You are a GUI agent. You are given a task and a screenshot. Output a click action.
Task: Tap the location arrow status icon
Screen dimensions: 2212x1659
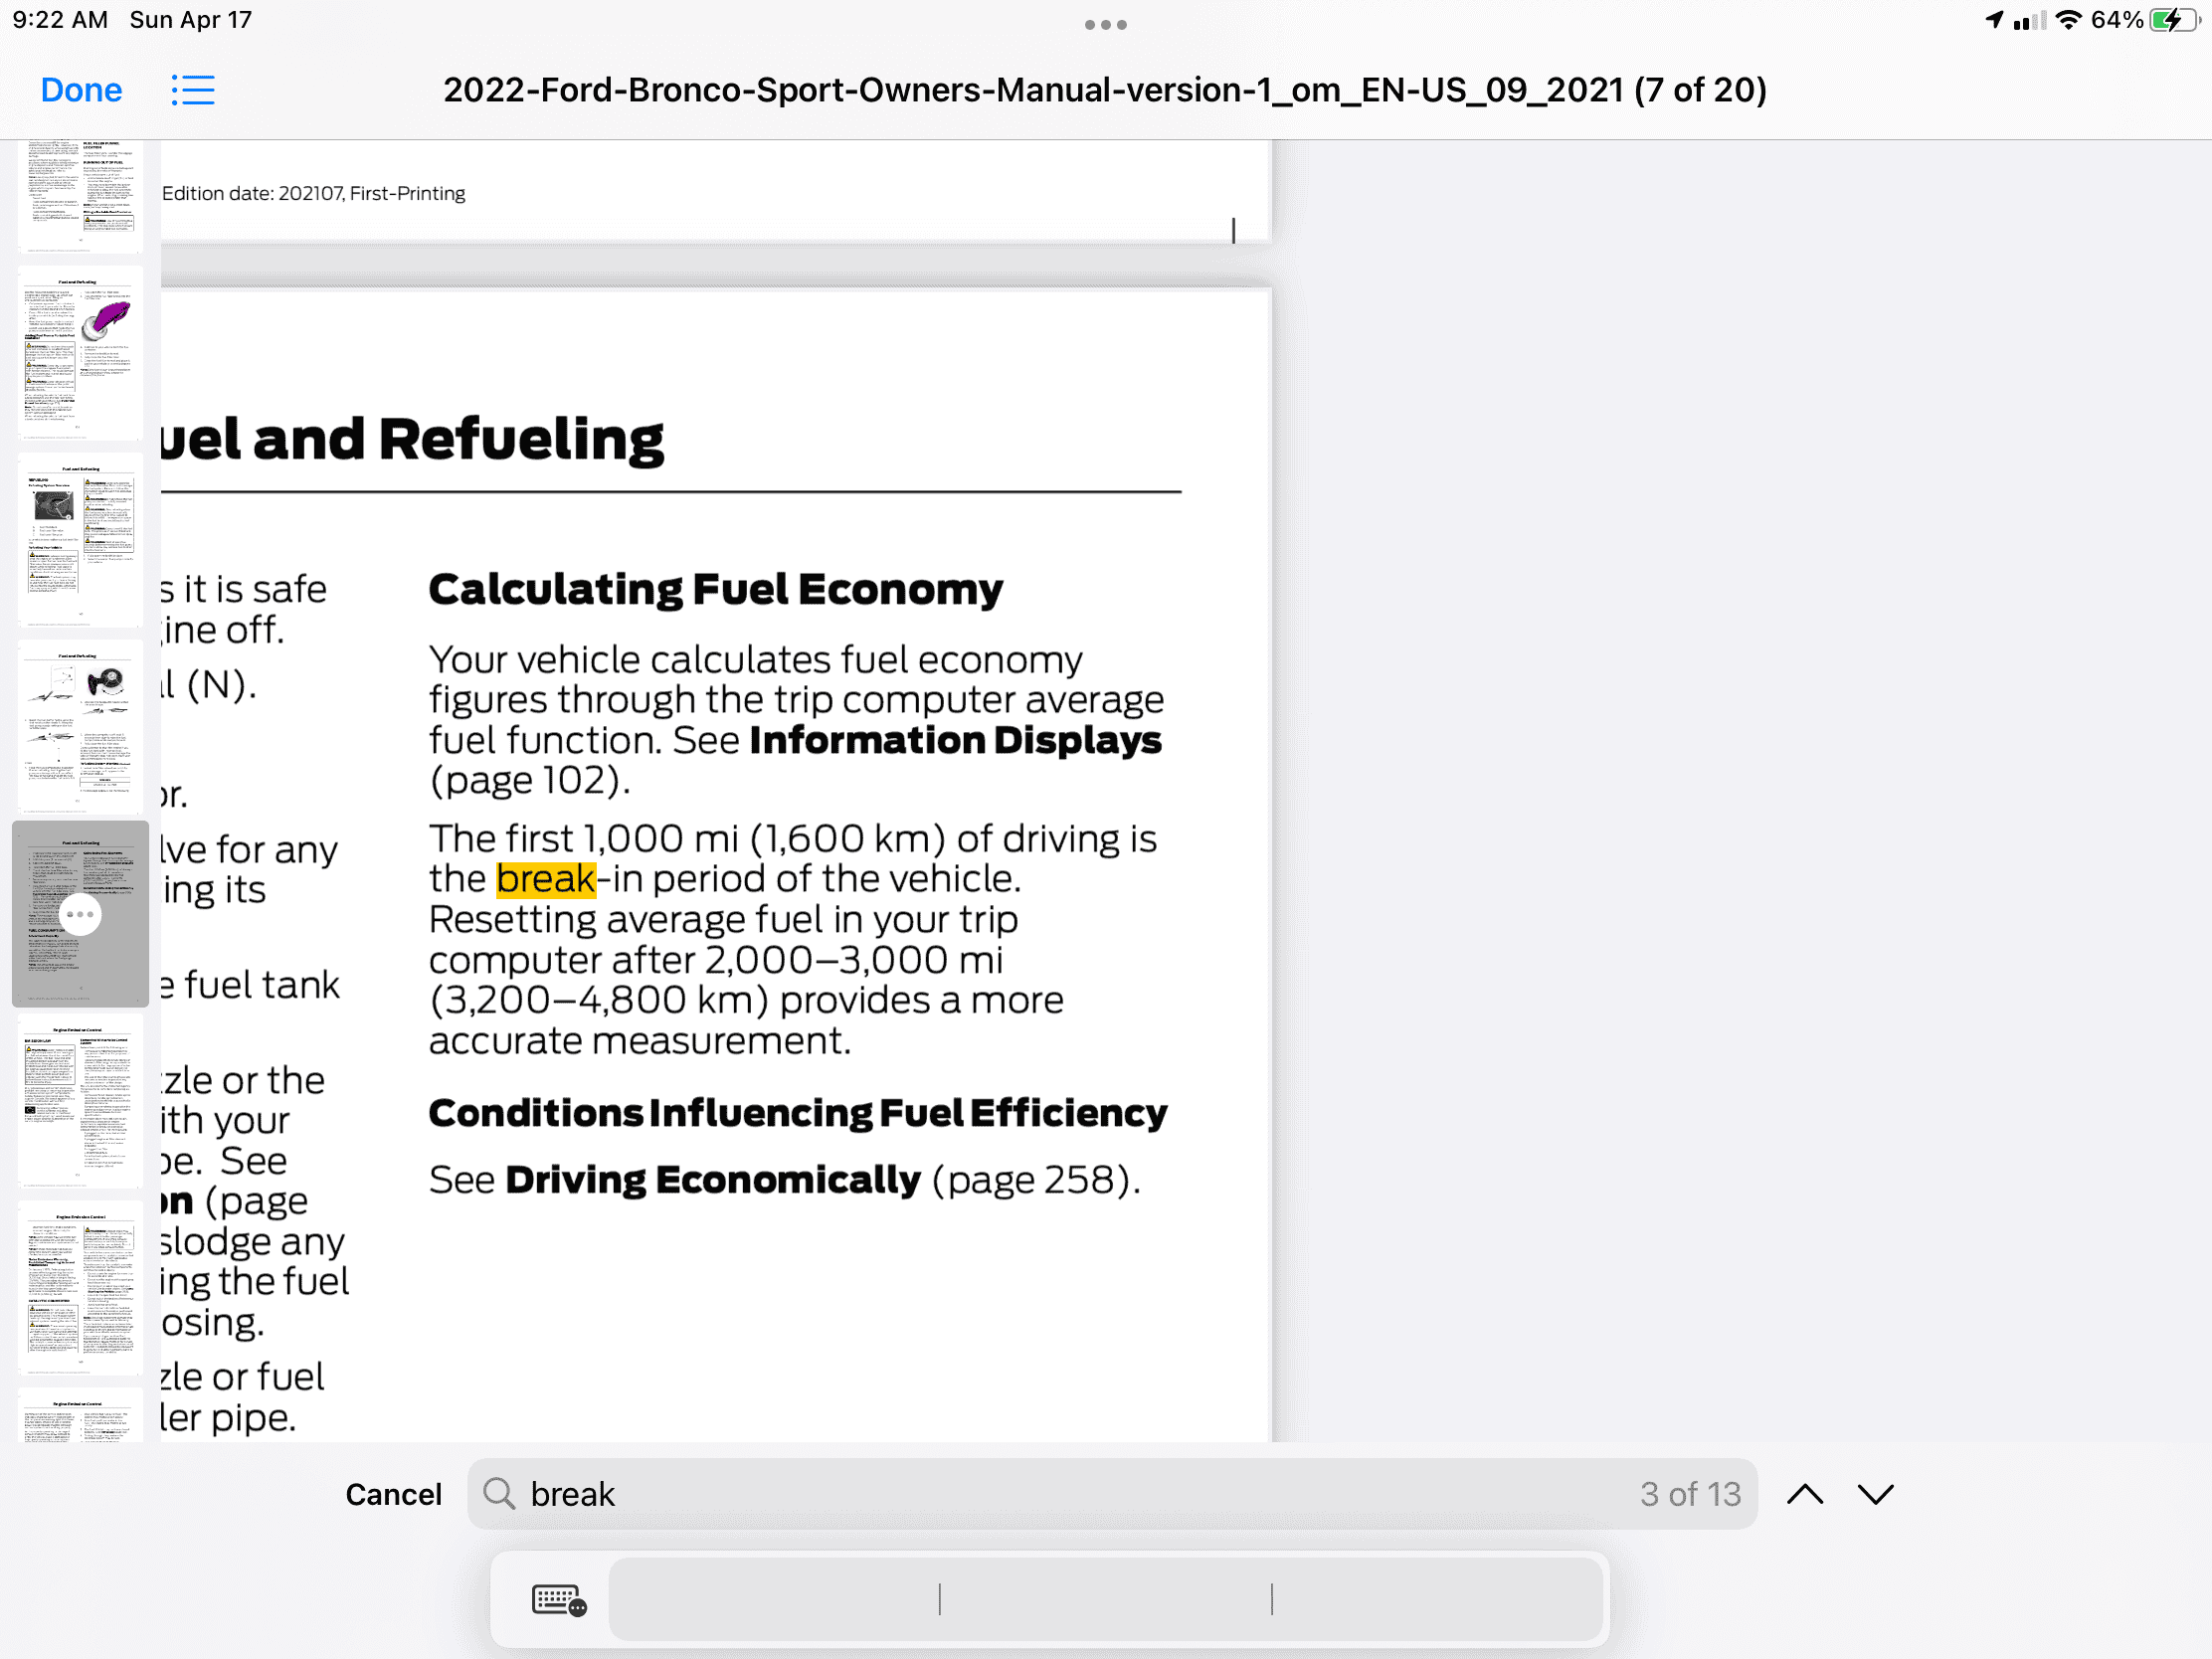click(1994, 20)
